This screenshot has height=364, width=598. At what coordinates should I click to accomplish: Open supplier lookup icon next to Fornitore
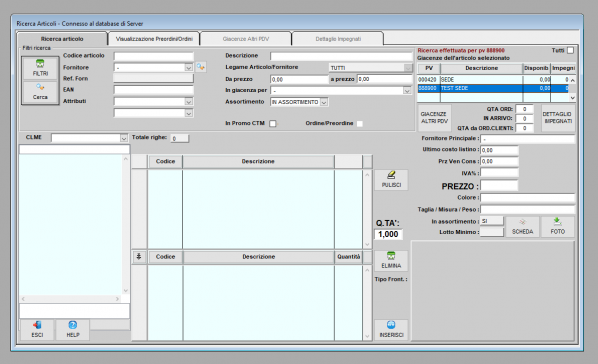tap(201, 67)
